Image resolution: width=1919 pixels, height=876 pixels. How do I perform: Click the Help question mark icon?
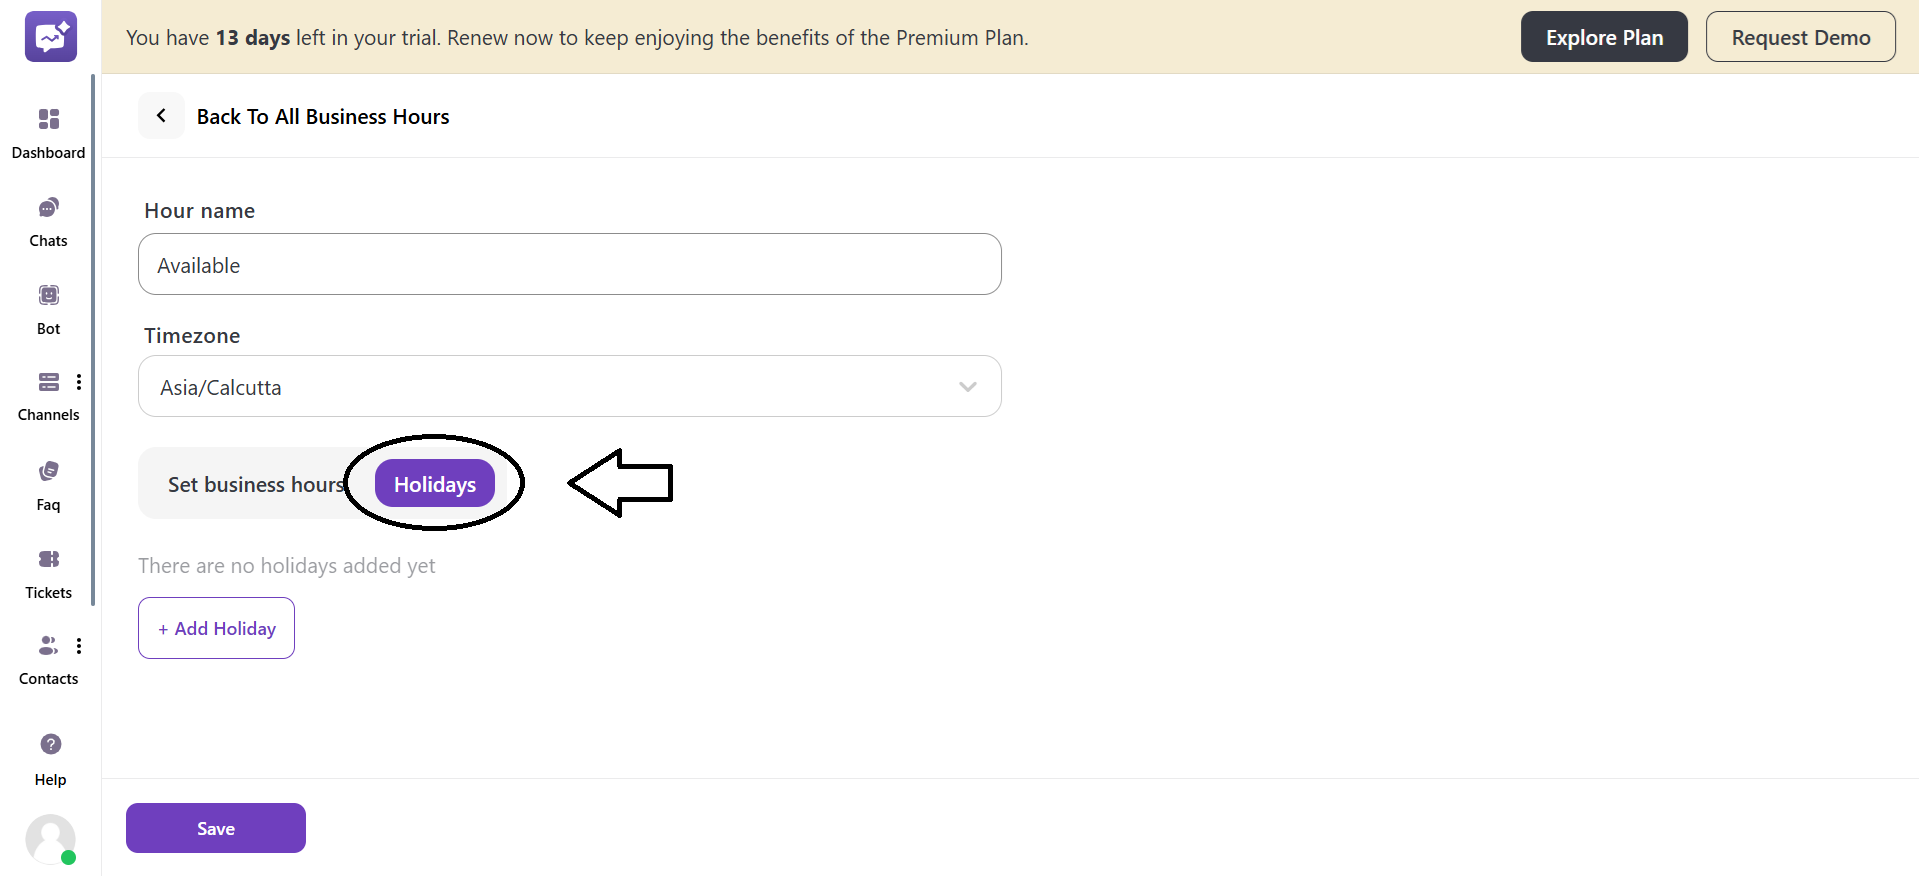pos(50,745)
